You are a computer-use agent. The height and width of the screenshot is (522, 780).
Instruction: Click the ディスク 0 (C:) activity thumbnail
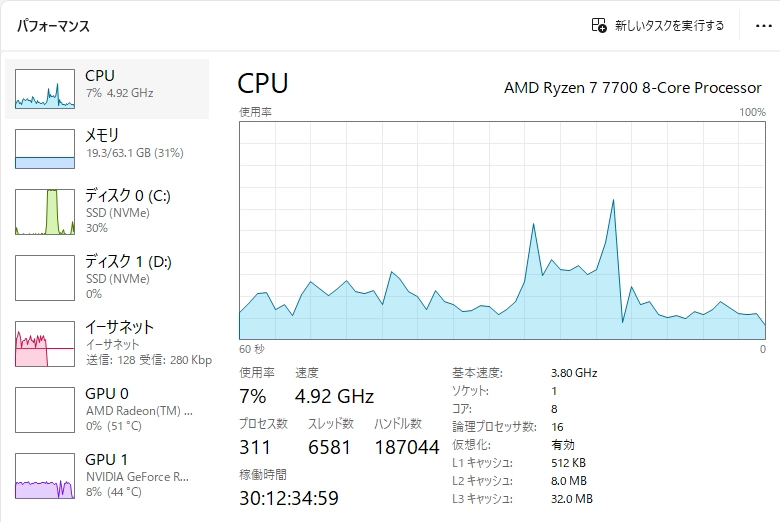click(x=45, y=212)
